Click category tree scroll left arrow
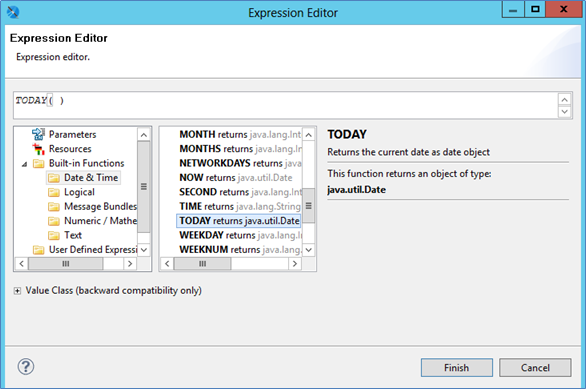 22,264
